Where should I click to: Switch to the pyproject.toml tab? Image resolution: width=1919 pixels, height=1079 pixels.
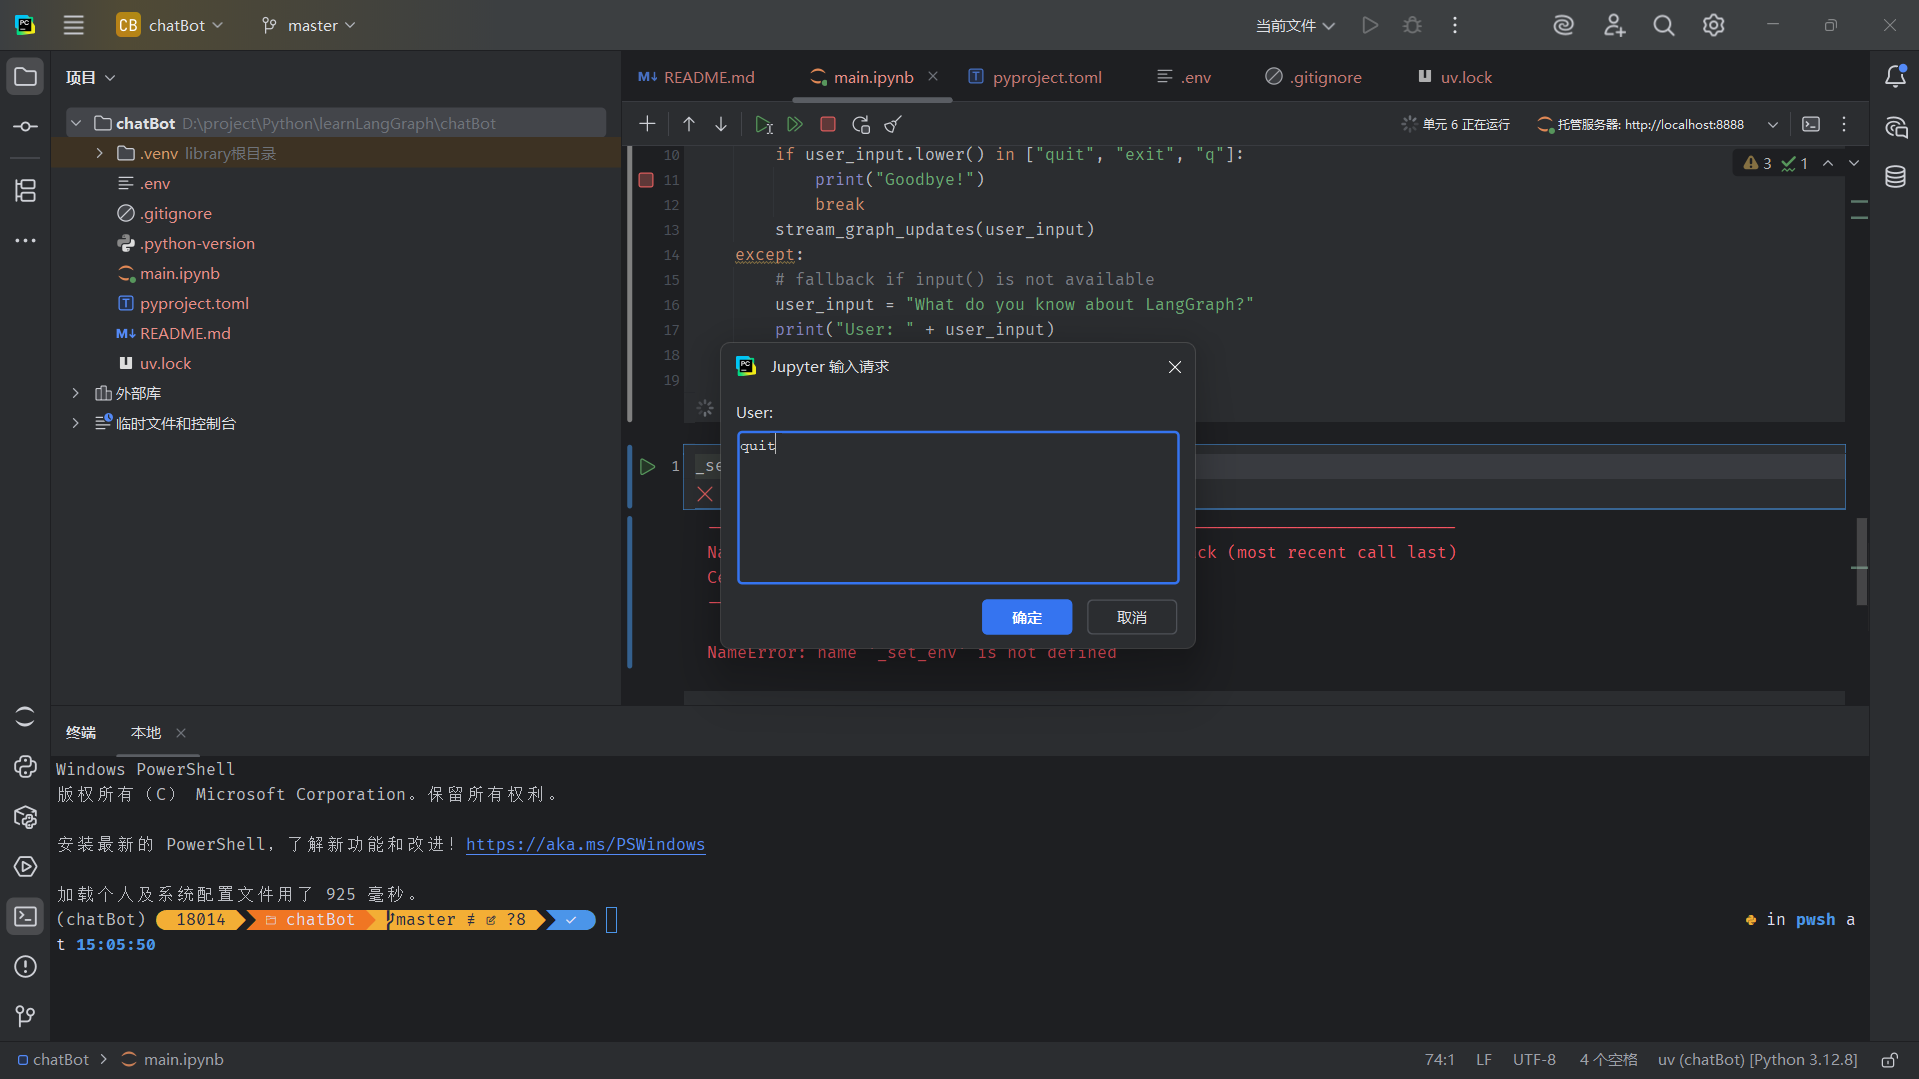pyautogui.click(x=1046, y=77)
